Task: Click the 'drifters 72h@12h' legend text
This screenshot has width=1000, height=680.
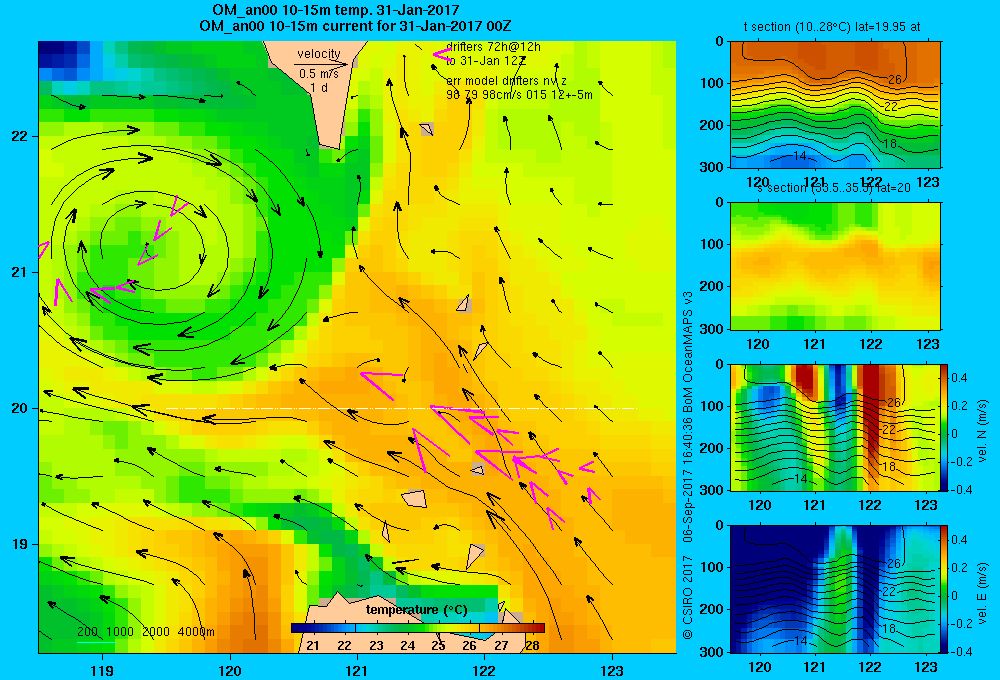Action: (x=493, y=47)
